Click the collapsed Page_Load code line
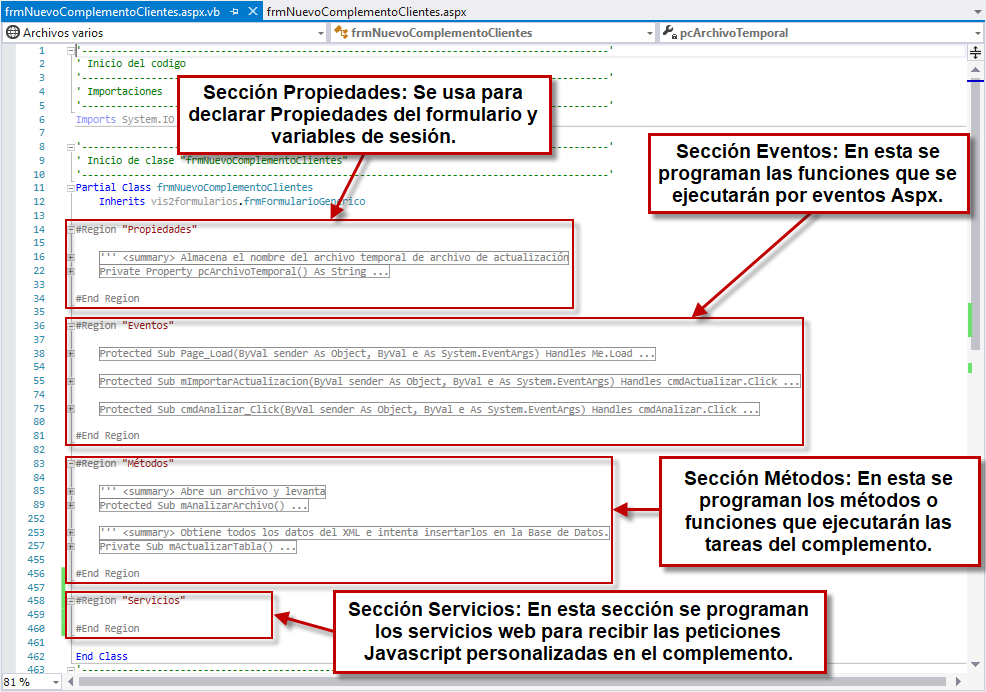The height and width of the screenshot is (692, 986). 377,354
